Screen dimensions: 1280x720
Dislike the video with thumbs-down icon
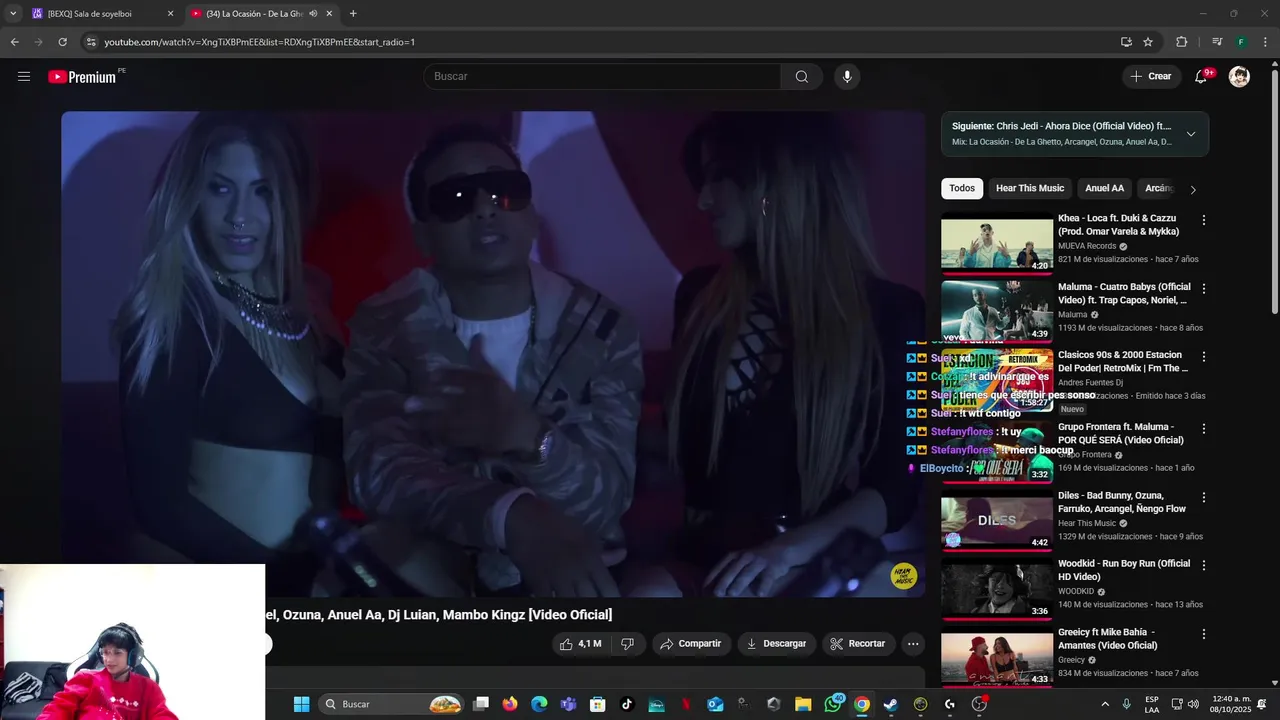(x=627, y=644)
